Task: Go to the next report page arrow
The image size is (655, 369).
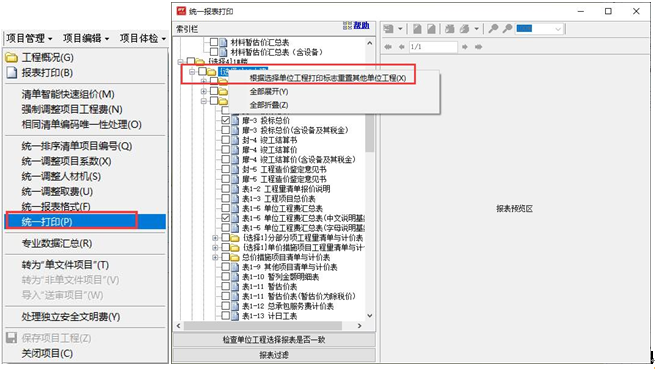Action: [465, 47]
